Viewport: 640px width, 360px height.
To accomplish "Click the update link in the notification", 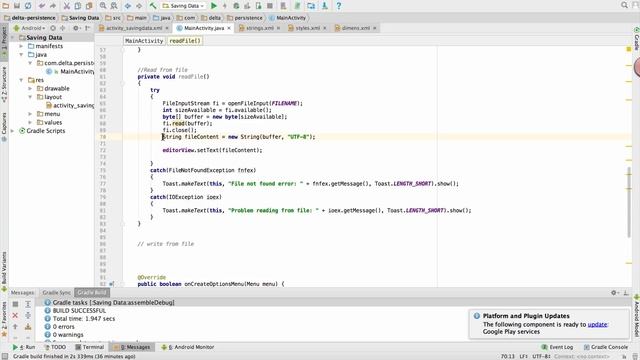I will pos(597,324).
